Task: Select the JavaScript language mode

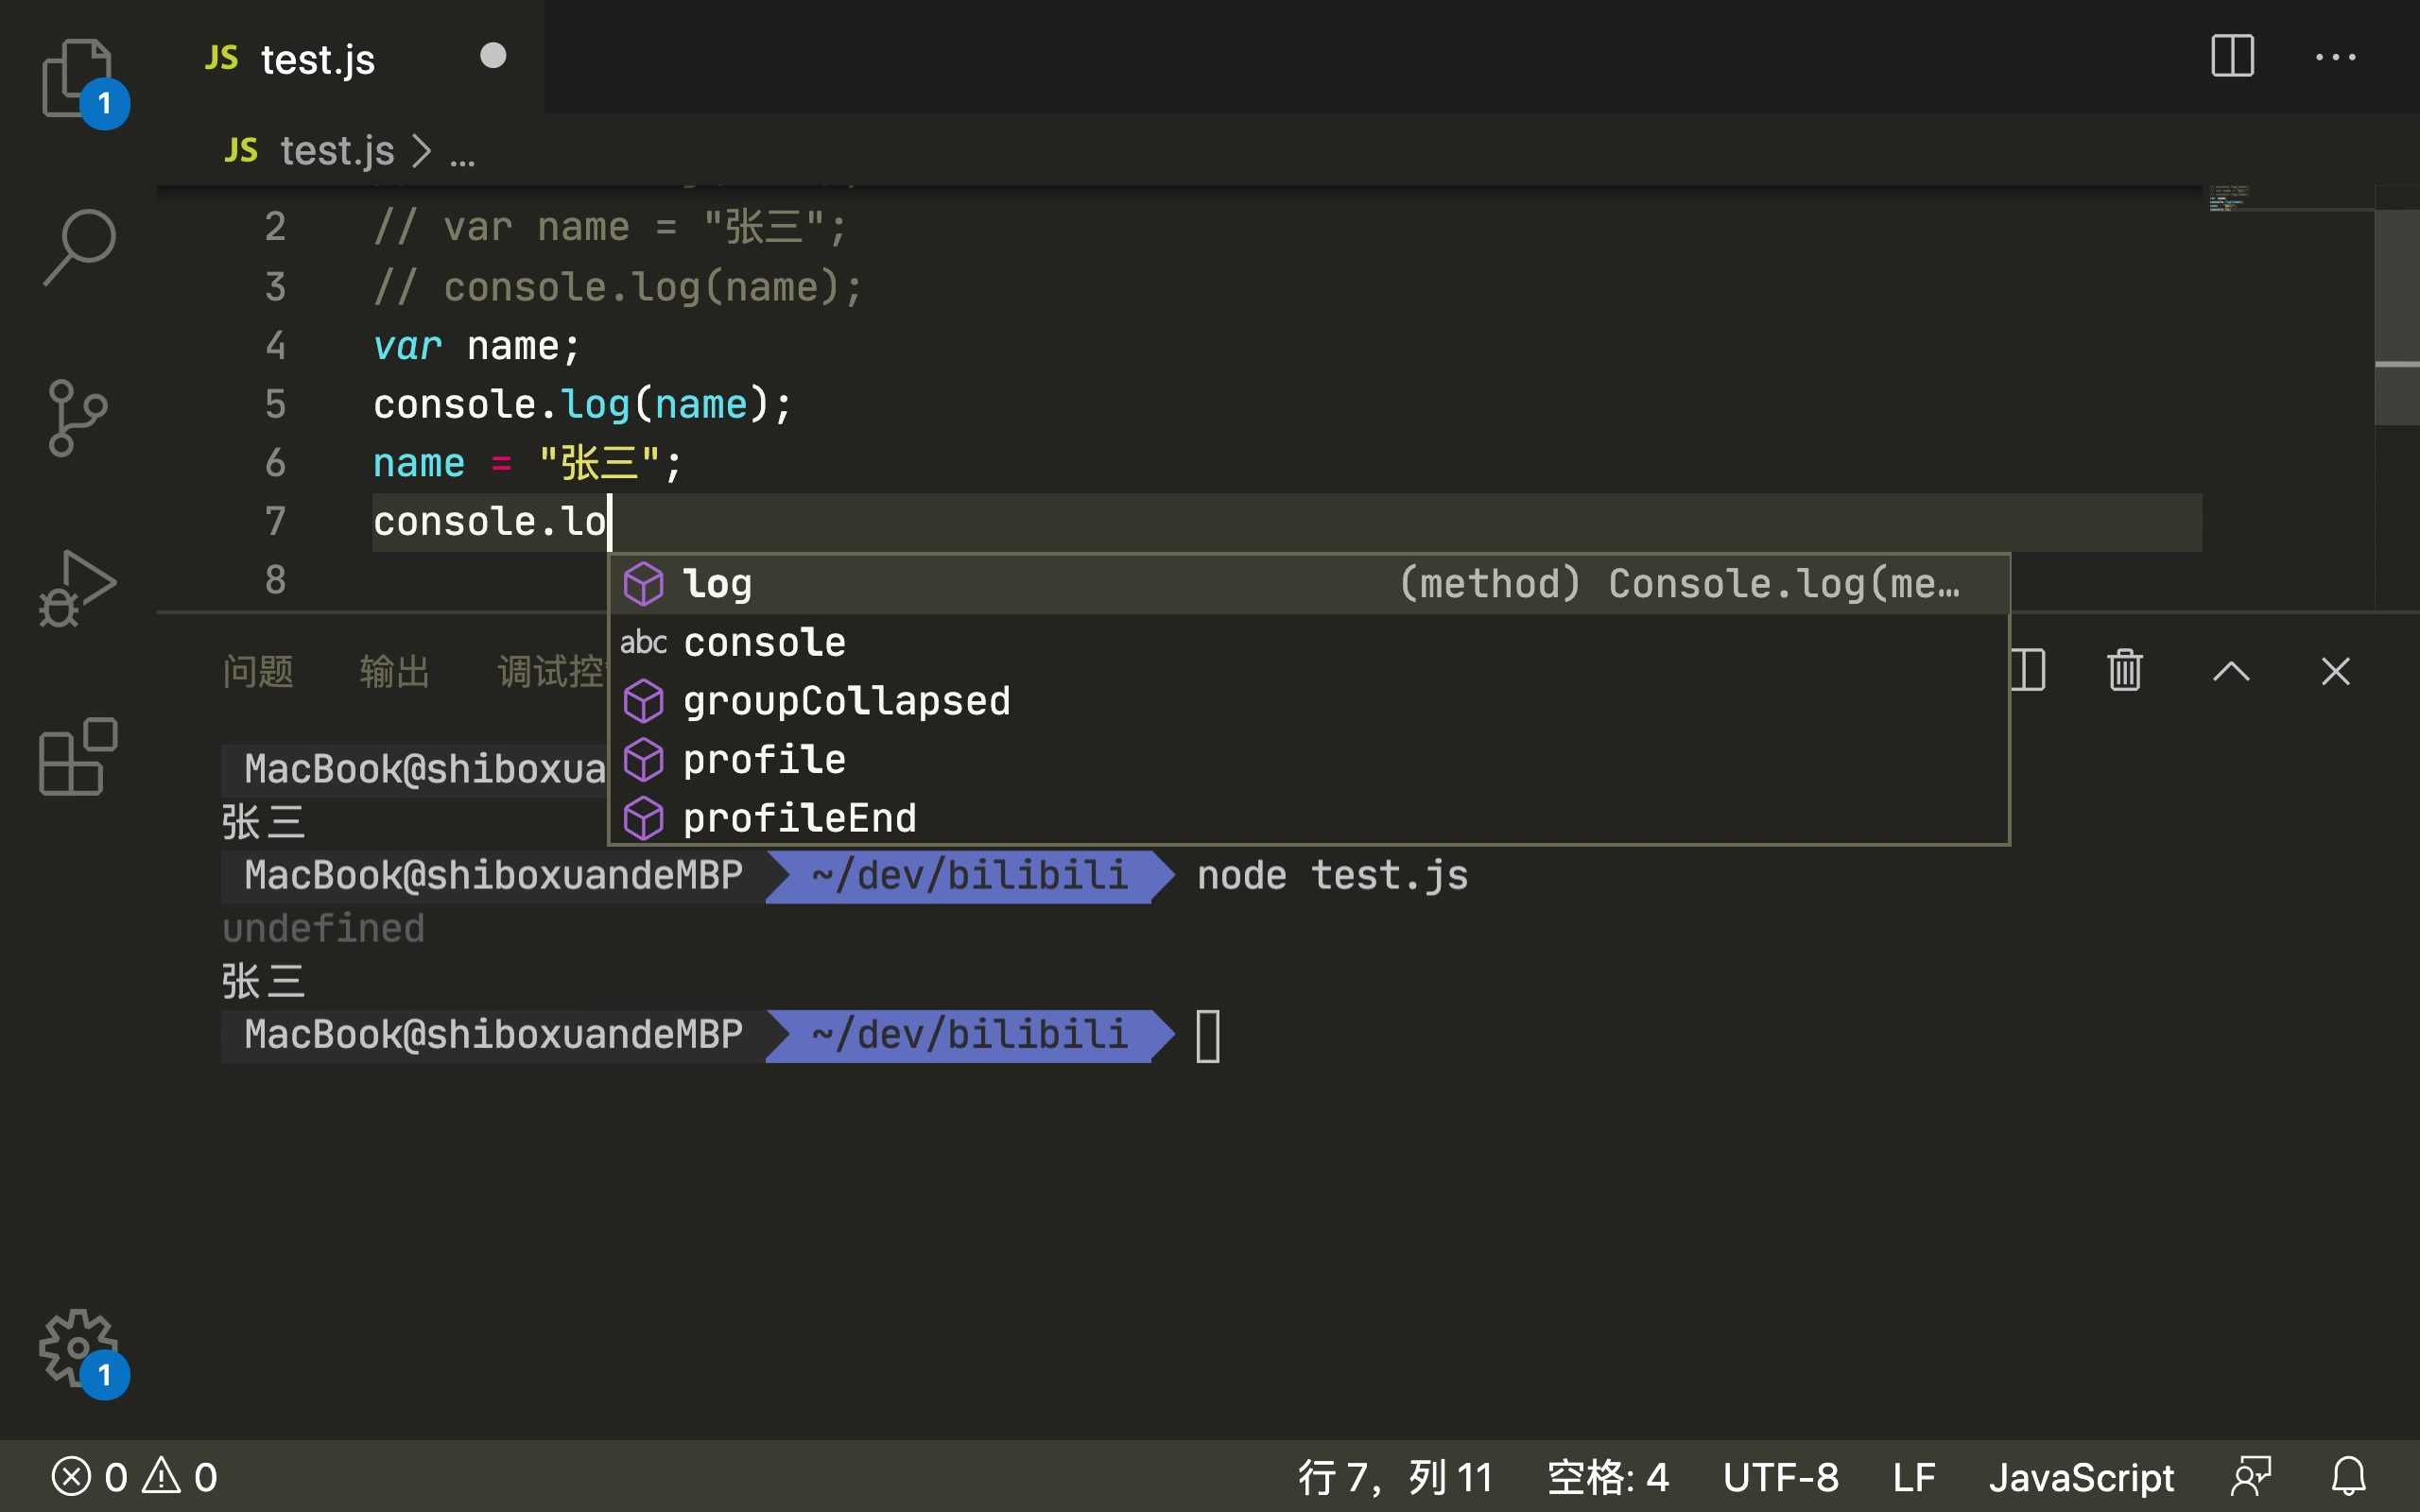Action: [2081, 1477]
